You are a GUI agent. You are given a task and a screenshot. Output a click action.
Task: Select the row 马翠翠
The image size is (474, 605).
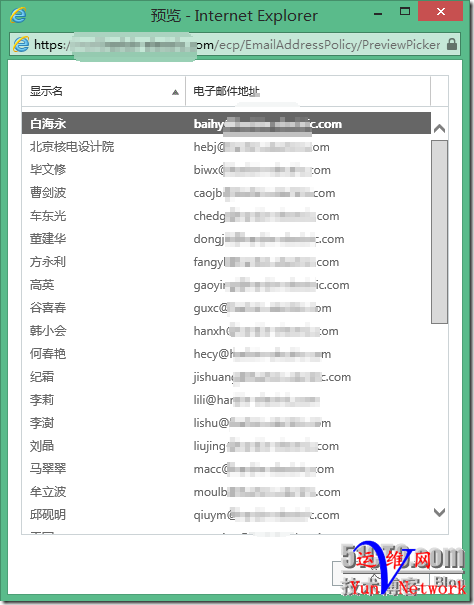(226, 469)
